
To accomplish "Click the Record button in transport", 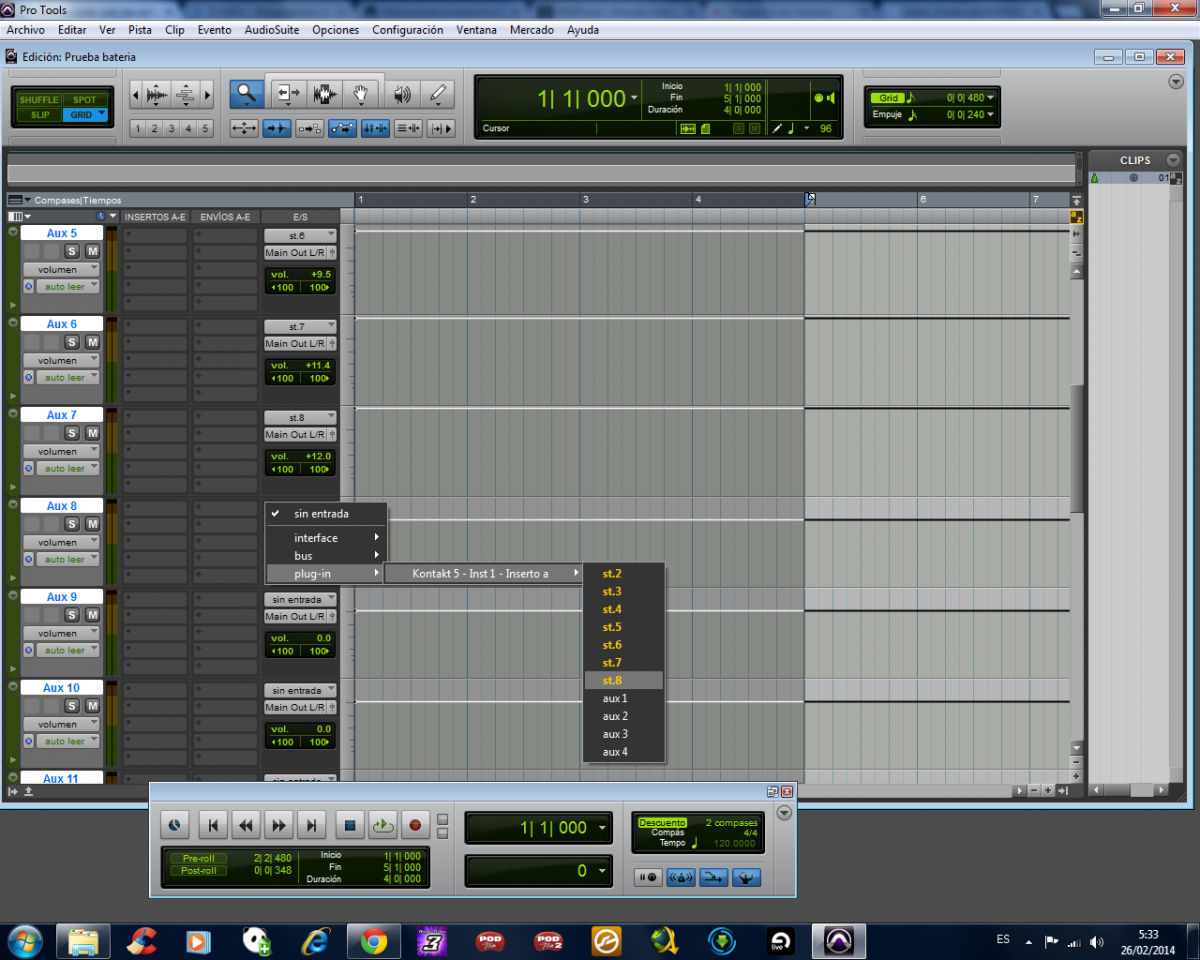I will pos(415,825).
